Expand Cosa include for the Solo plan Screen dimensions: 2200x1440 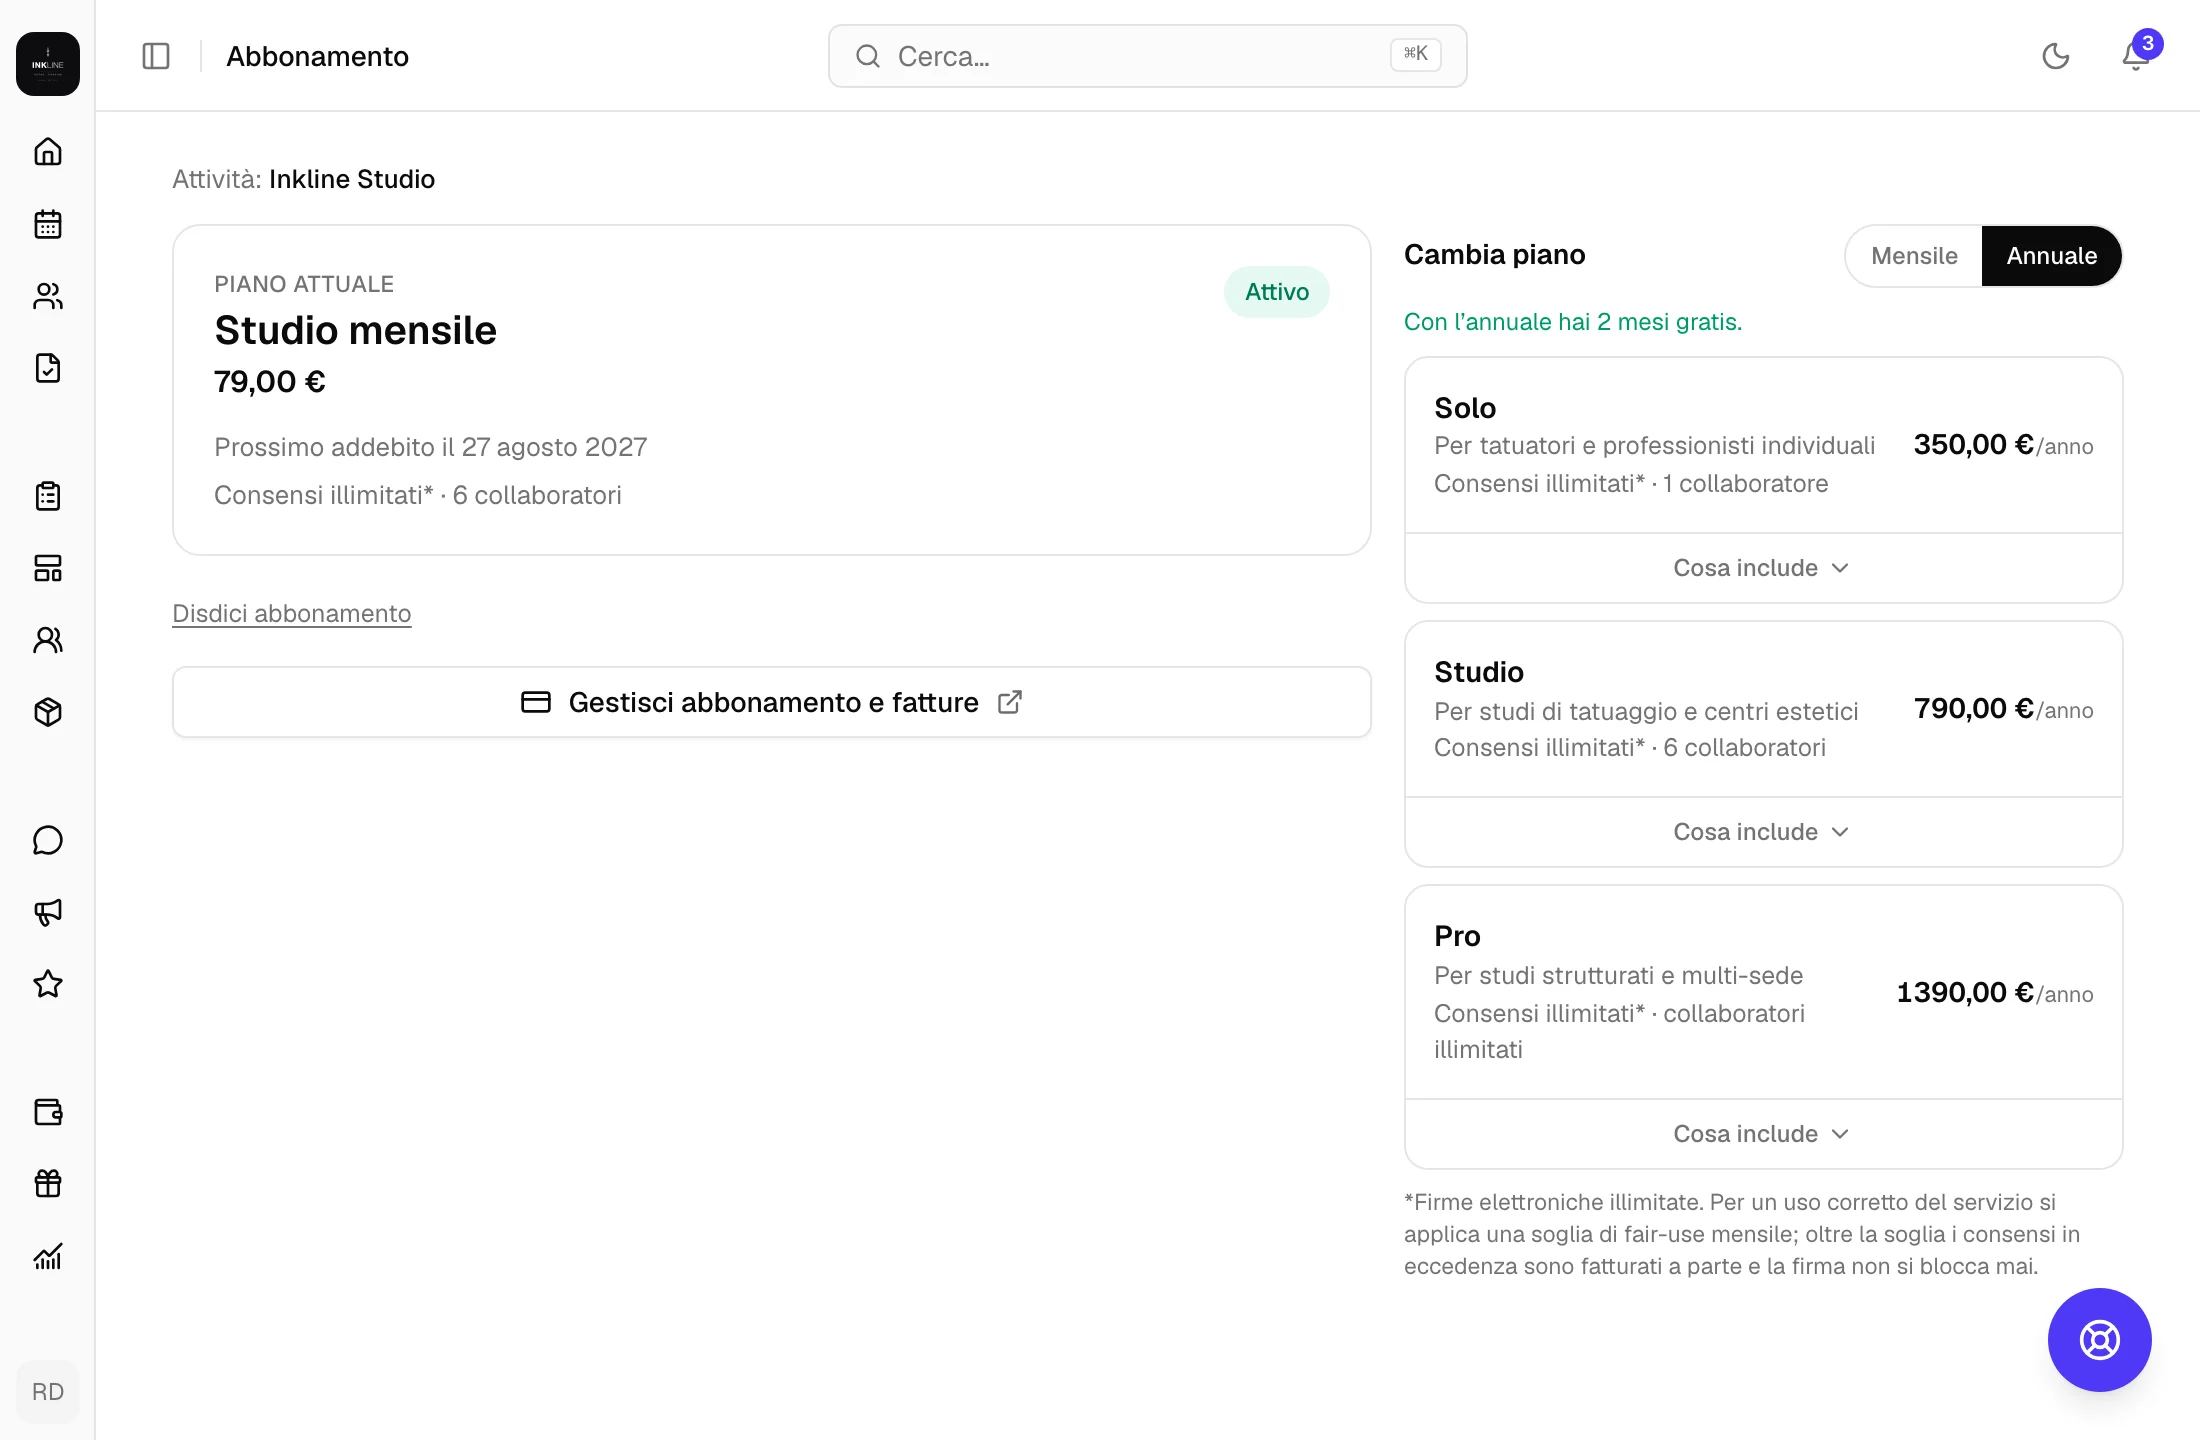(1763, 568)
